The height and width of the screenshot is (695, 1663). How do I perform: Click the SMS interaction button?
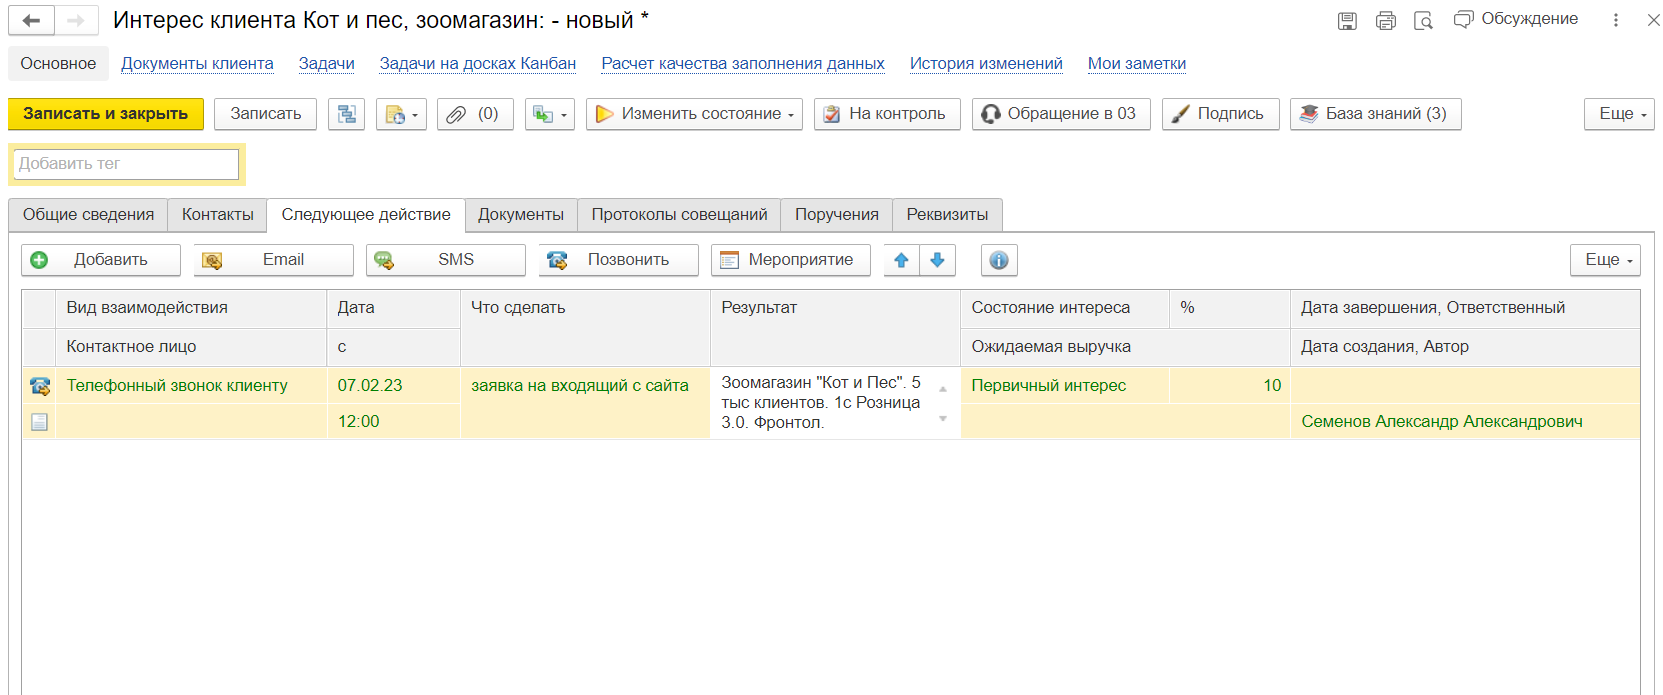(446, 260)
